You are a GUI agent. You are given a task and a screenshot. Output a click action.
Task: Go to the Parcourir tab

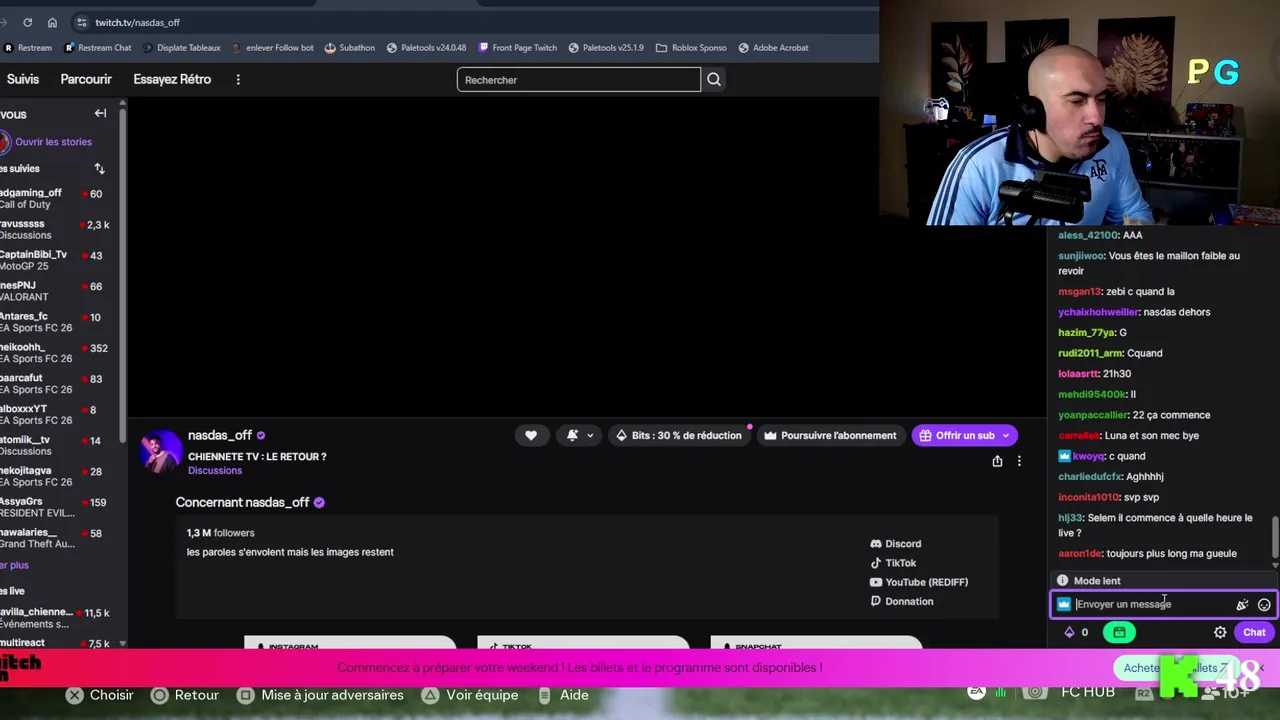coord(86,79)
